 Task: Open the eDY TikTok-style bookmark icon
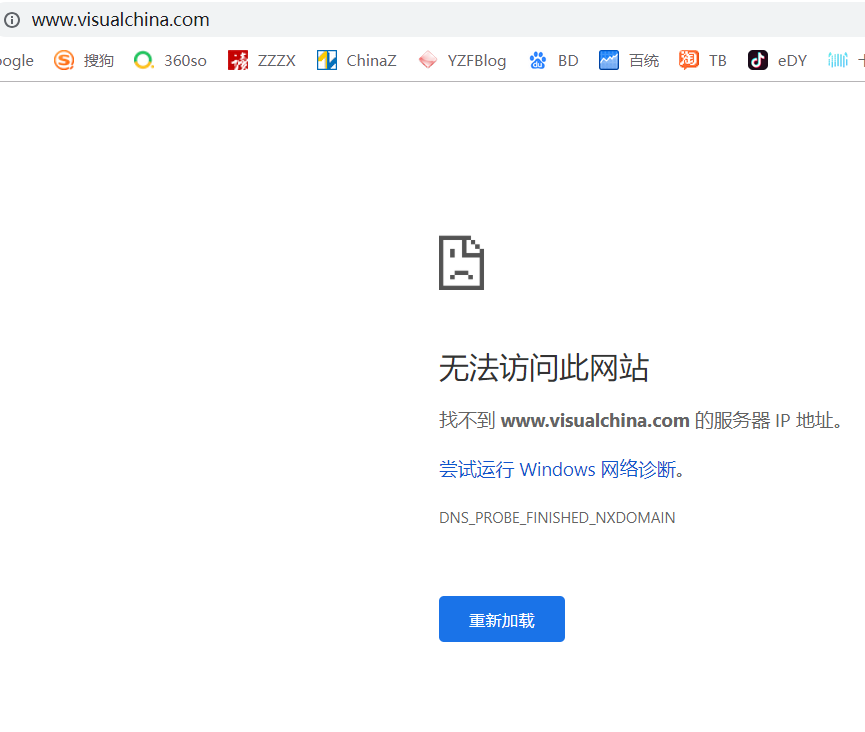click(x=758, y=60)
